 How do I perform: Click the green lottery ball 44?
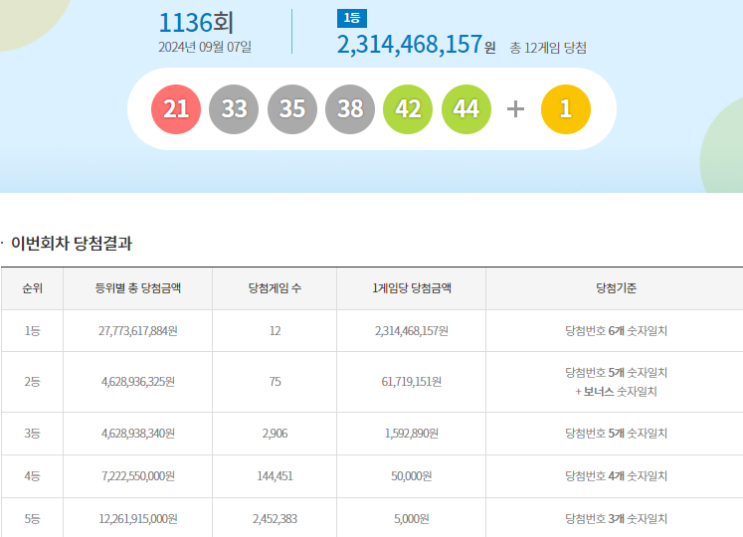pyautogui.click(x=466, y=109)
